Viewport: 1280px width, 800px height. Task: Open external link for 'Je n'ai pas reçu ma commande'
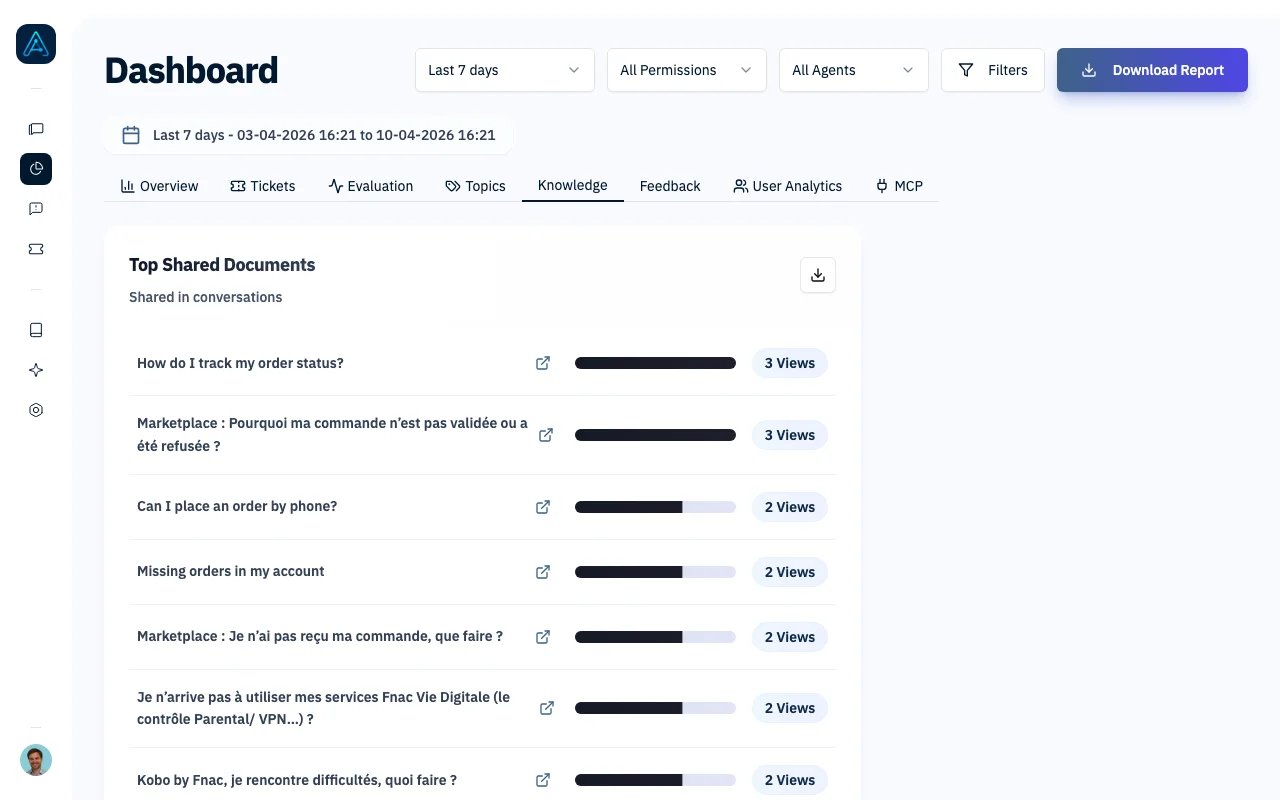point(543,637)
